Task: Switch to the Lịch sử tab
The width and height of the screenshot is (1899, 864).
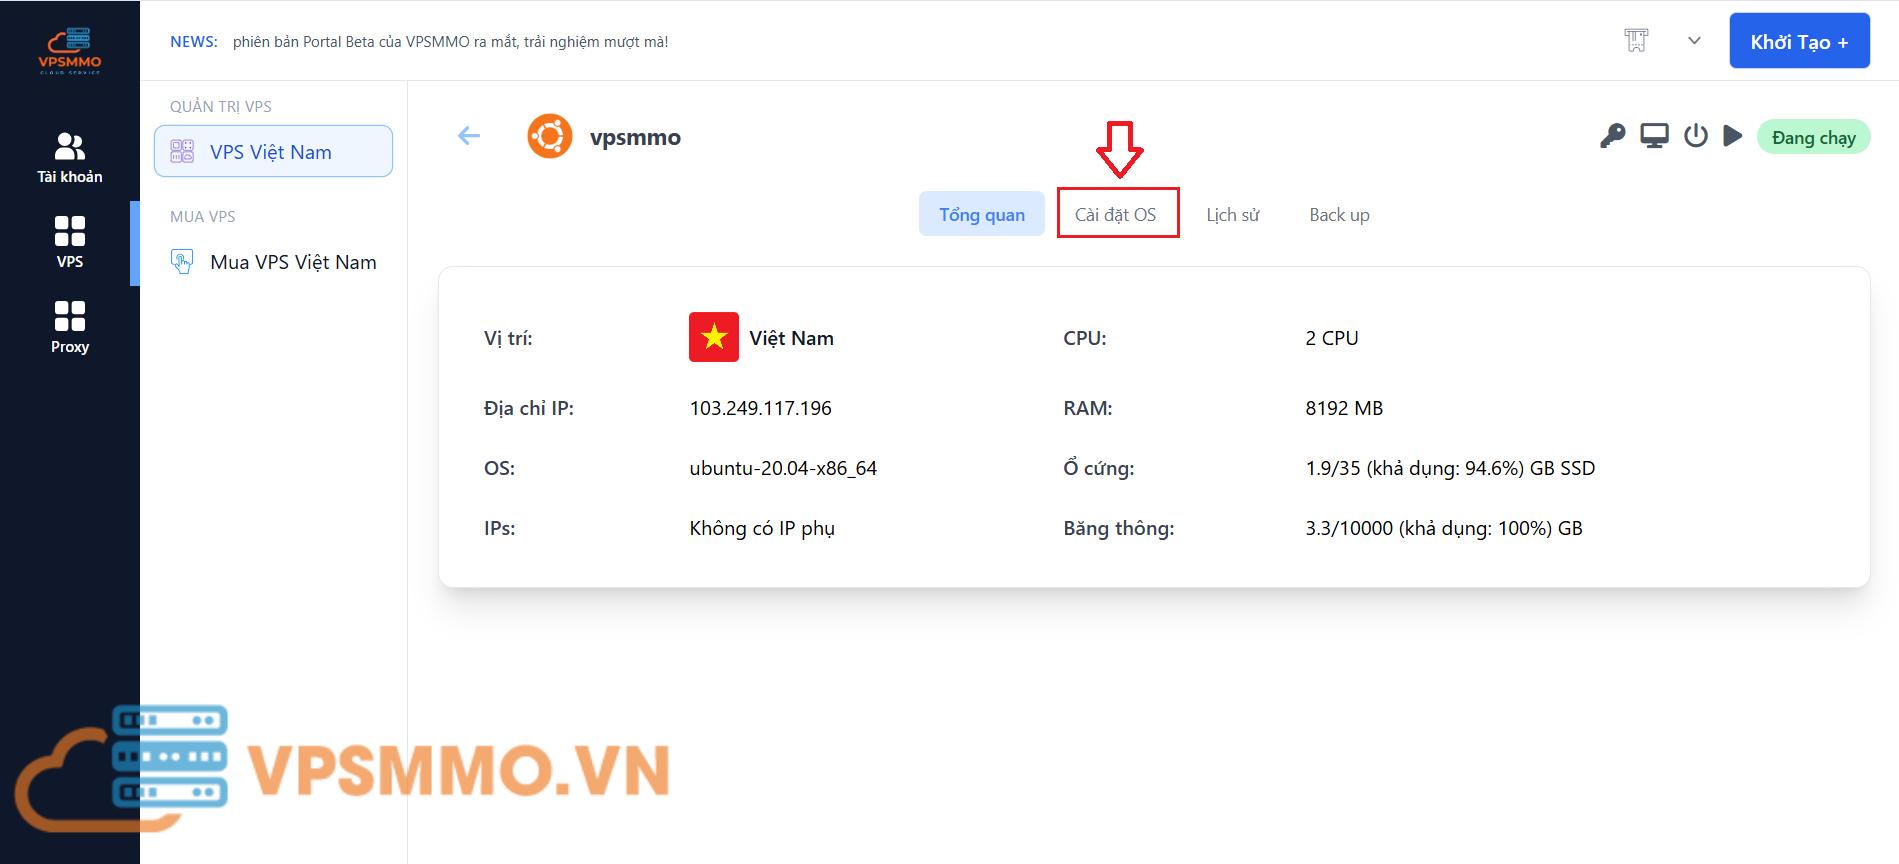Action: click(x=1232, y=215)
